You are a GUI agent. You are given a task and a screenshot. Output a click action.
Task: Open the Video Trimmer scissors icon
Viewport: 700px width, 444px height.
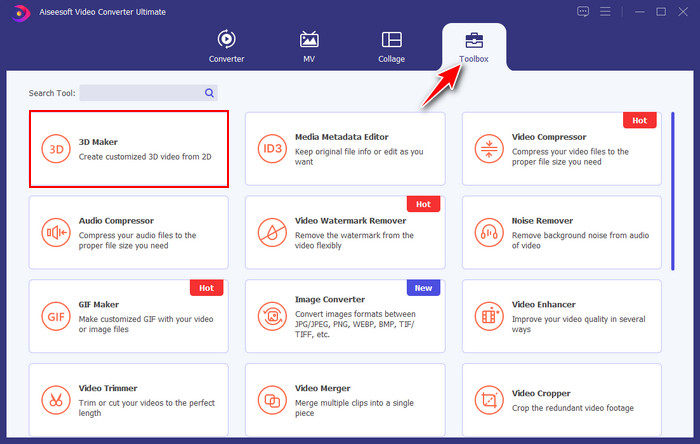[x=56, y=400]
